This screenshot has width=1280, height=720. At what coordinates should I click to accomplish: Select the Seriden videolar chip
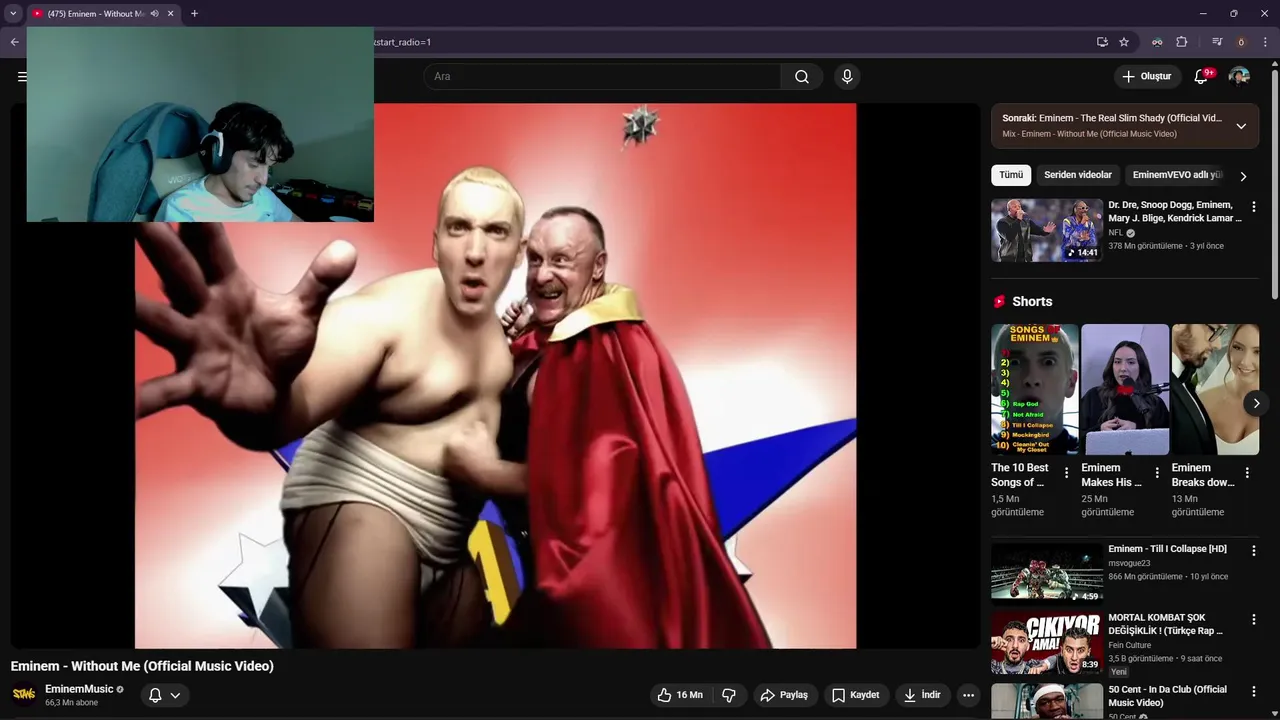click(1078, 175)
